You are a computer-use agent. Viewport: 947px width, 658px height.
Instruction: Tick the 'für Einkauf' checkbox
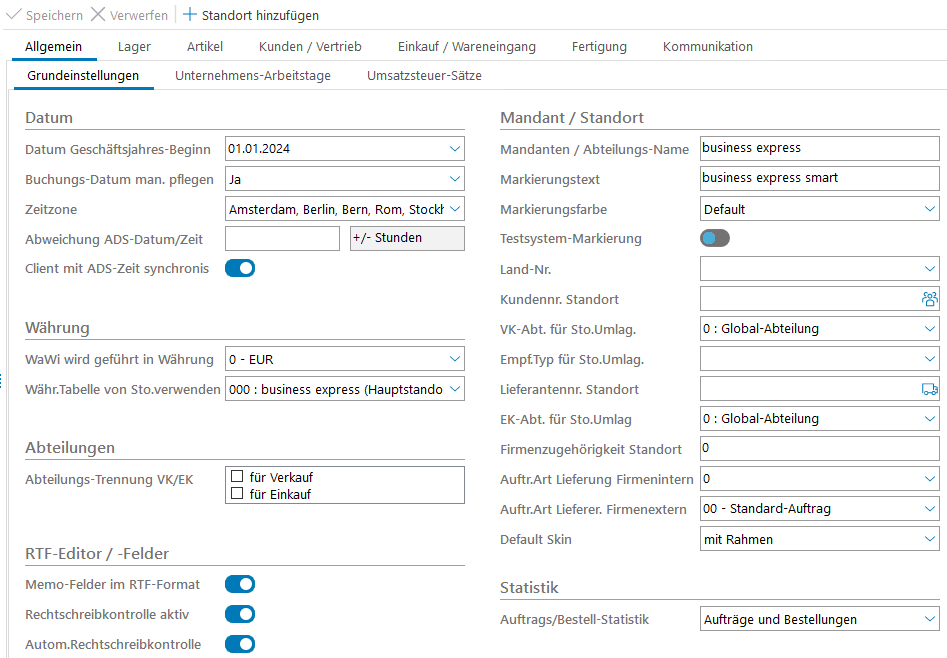click(238, 493)
